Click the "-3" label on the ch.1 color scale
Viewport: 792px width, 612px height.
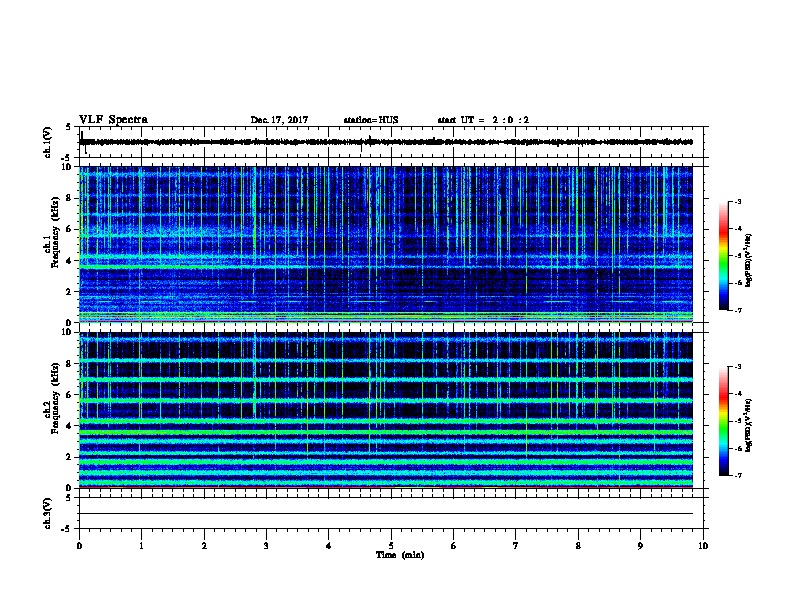pyautogui.click(x=737, y=201)
